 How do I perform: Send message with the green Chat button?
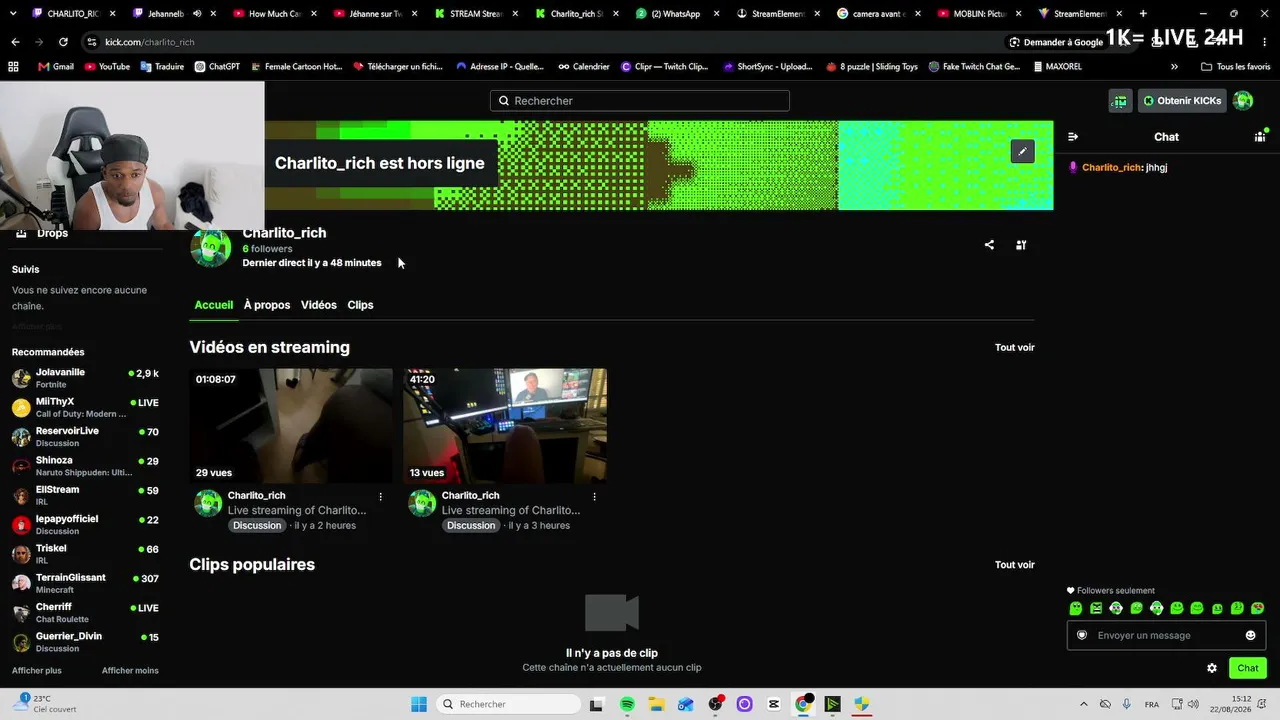tap(1248, 668)
